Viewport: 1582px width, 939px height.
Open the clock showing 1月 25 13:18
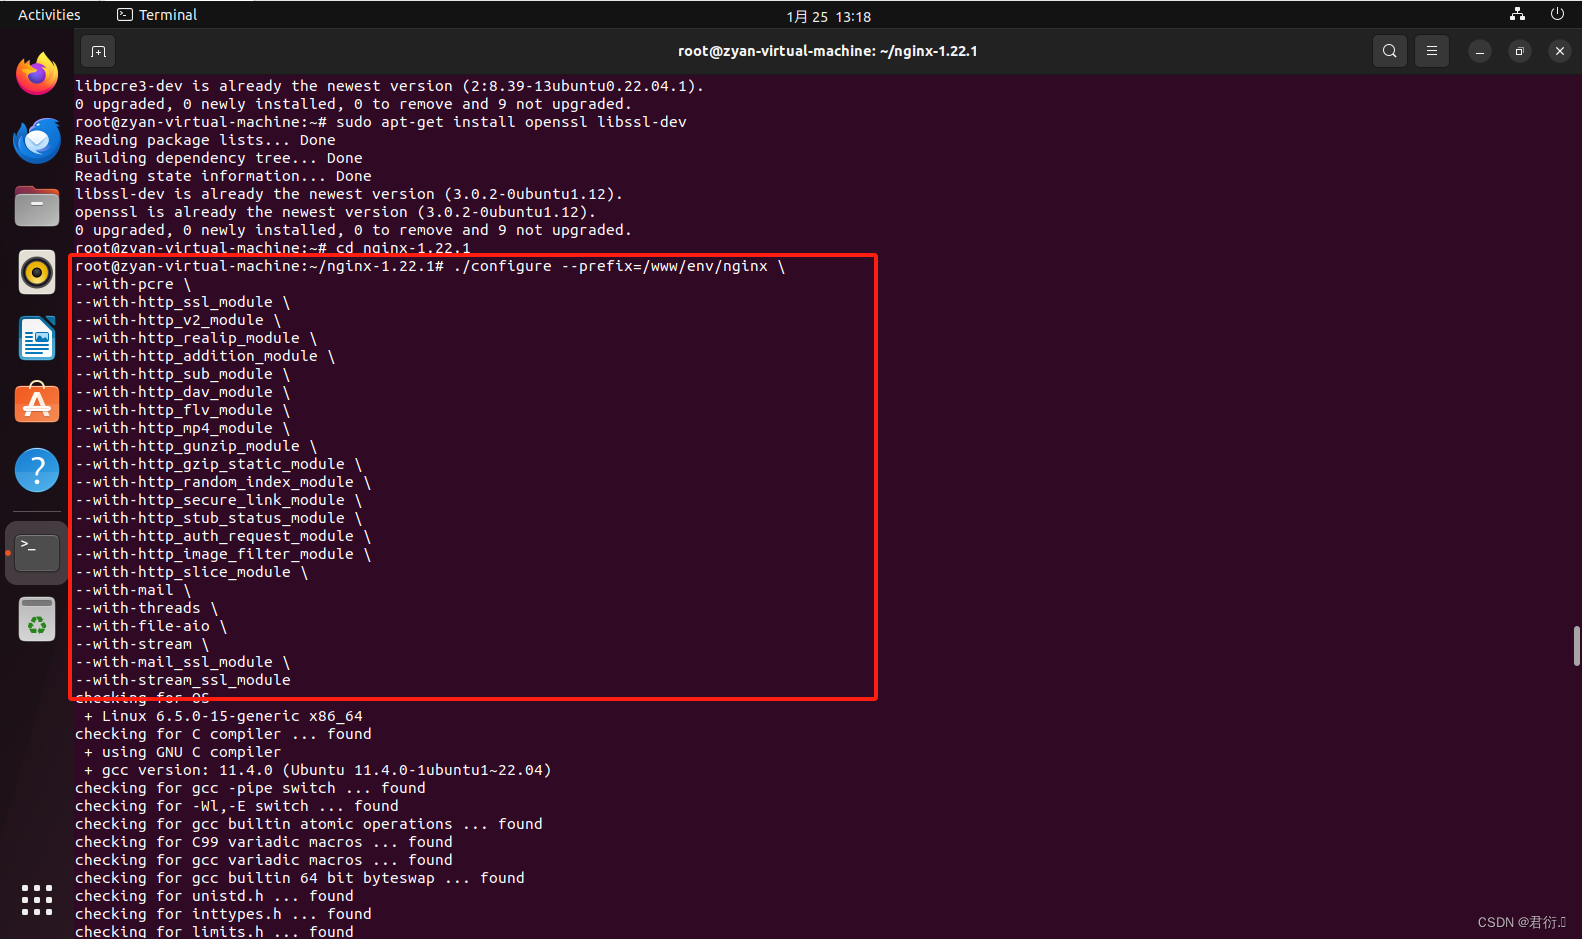point(829,16)
